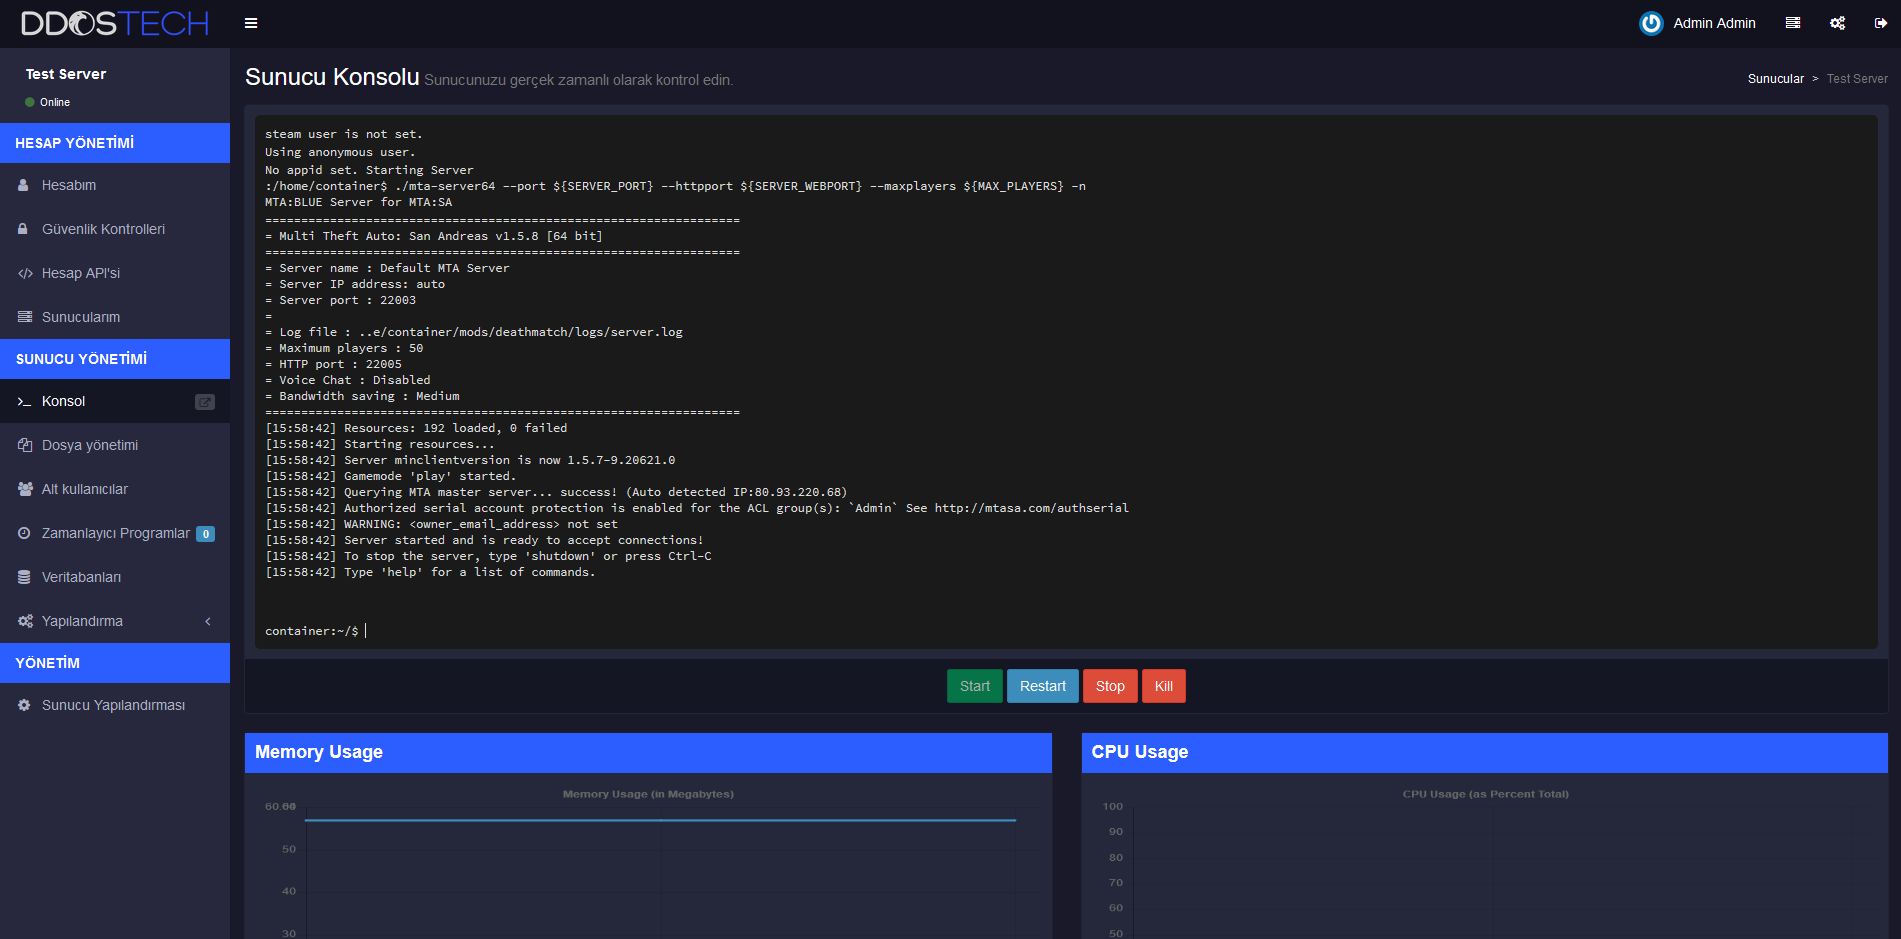Click the 'HTTP port : 22005' console line
The image size is (1901, 939).
click(333, 364)
